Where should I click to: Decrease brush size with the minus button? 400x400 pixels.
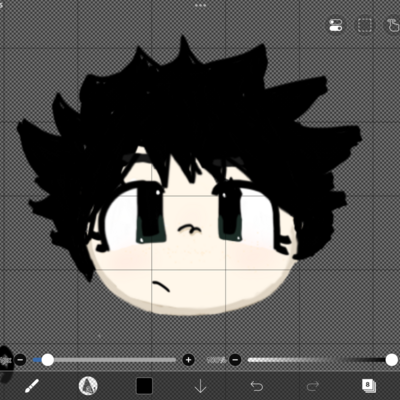click(x=20, y=360)
